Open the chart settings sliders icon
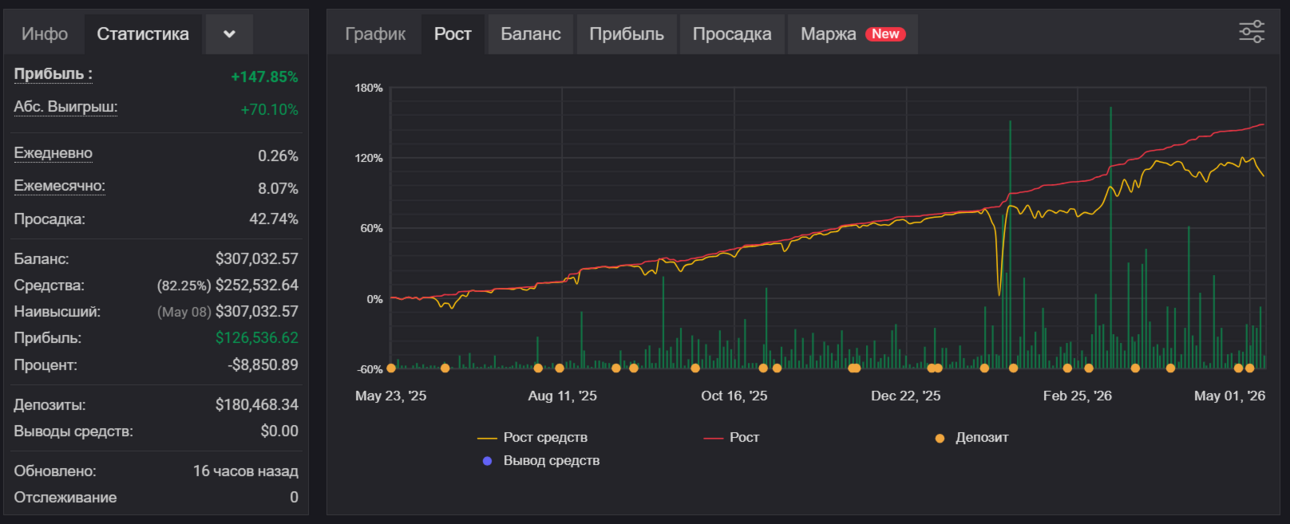The image size is (1290, 524). coord(1251,32)
